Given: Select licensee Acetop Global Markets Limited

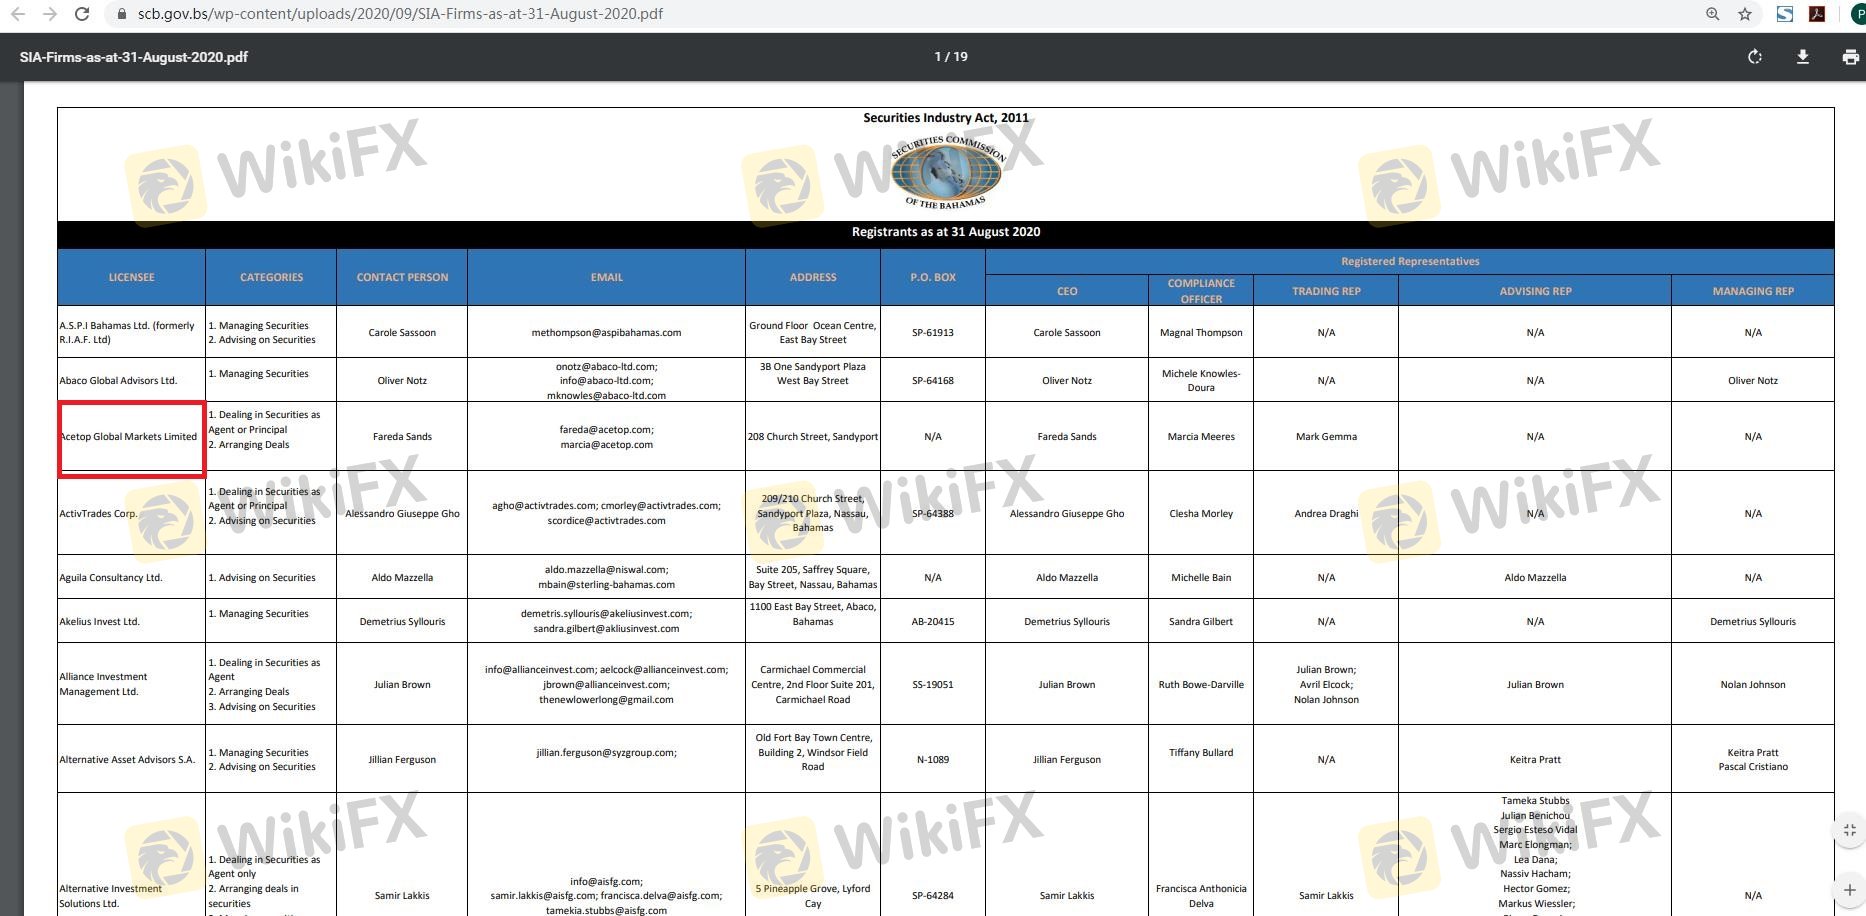Looking at the screenshot, I should 129,437.
